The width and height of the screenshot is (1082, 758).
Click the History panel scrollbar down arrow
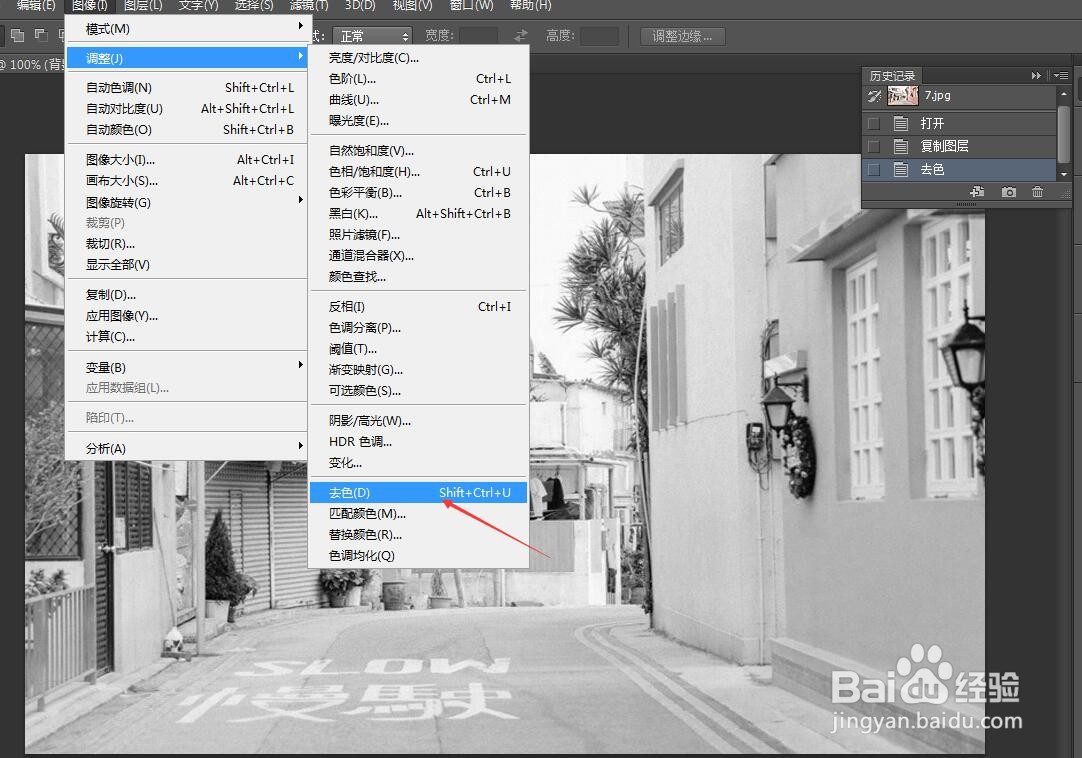1063,174
